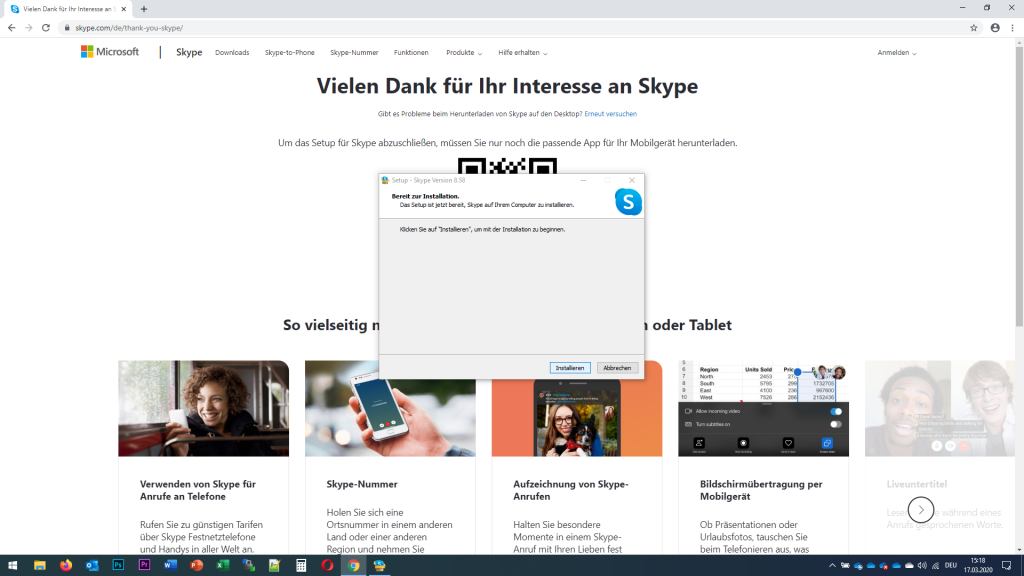The image size is (1024, 576).
Task: Reload the Skype thank-you page
Action: click(46, 28)
